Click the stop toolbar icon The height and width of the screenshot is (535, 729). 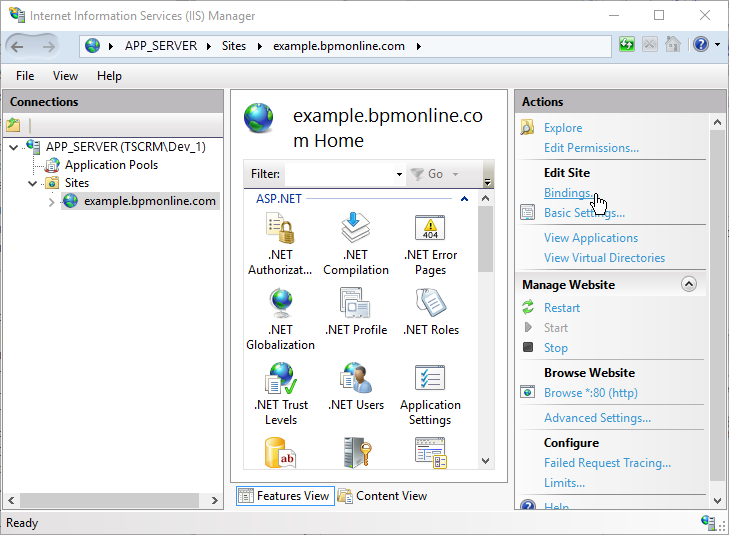coord(649,45)
